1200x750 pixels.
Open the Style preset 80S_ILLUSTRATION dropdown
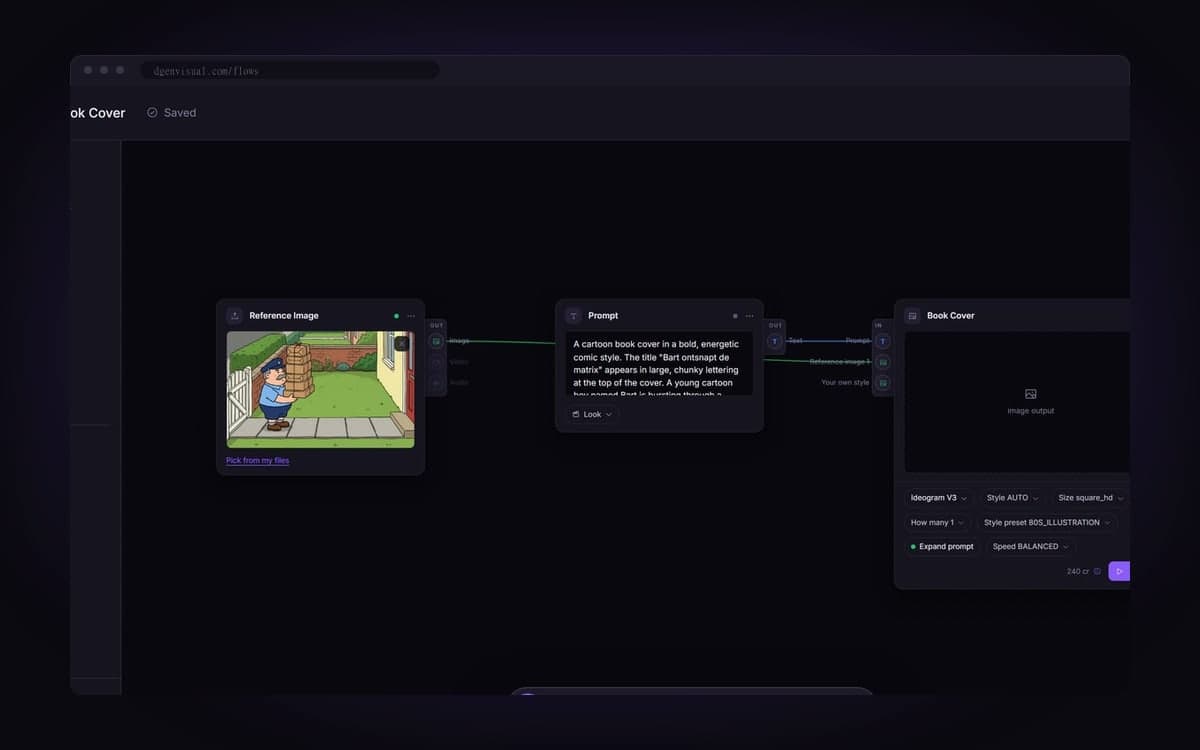pyautogui.click(x=1046, y=523)
